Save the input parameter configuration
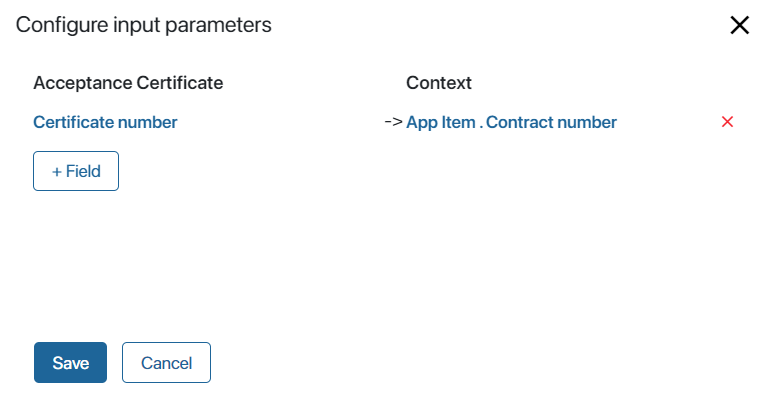 70,362
